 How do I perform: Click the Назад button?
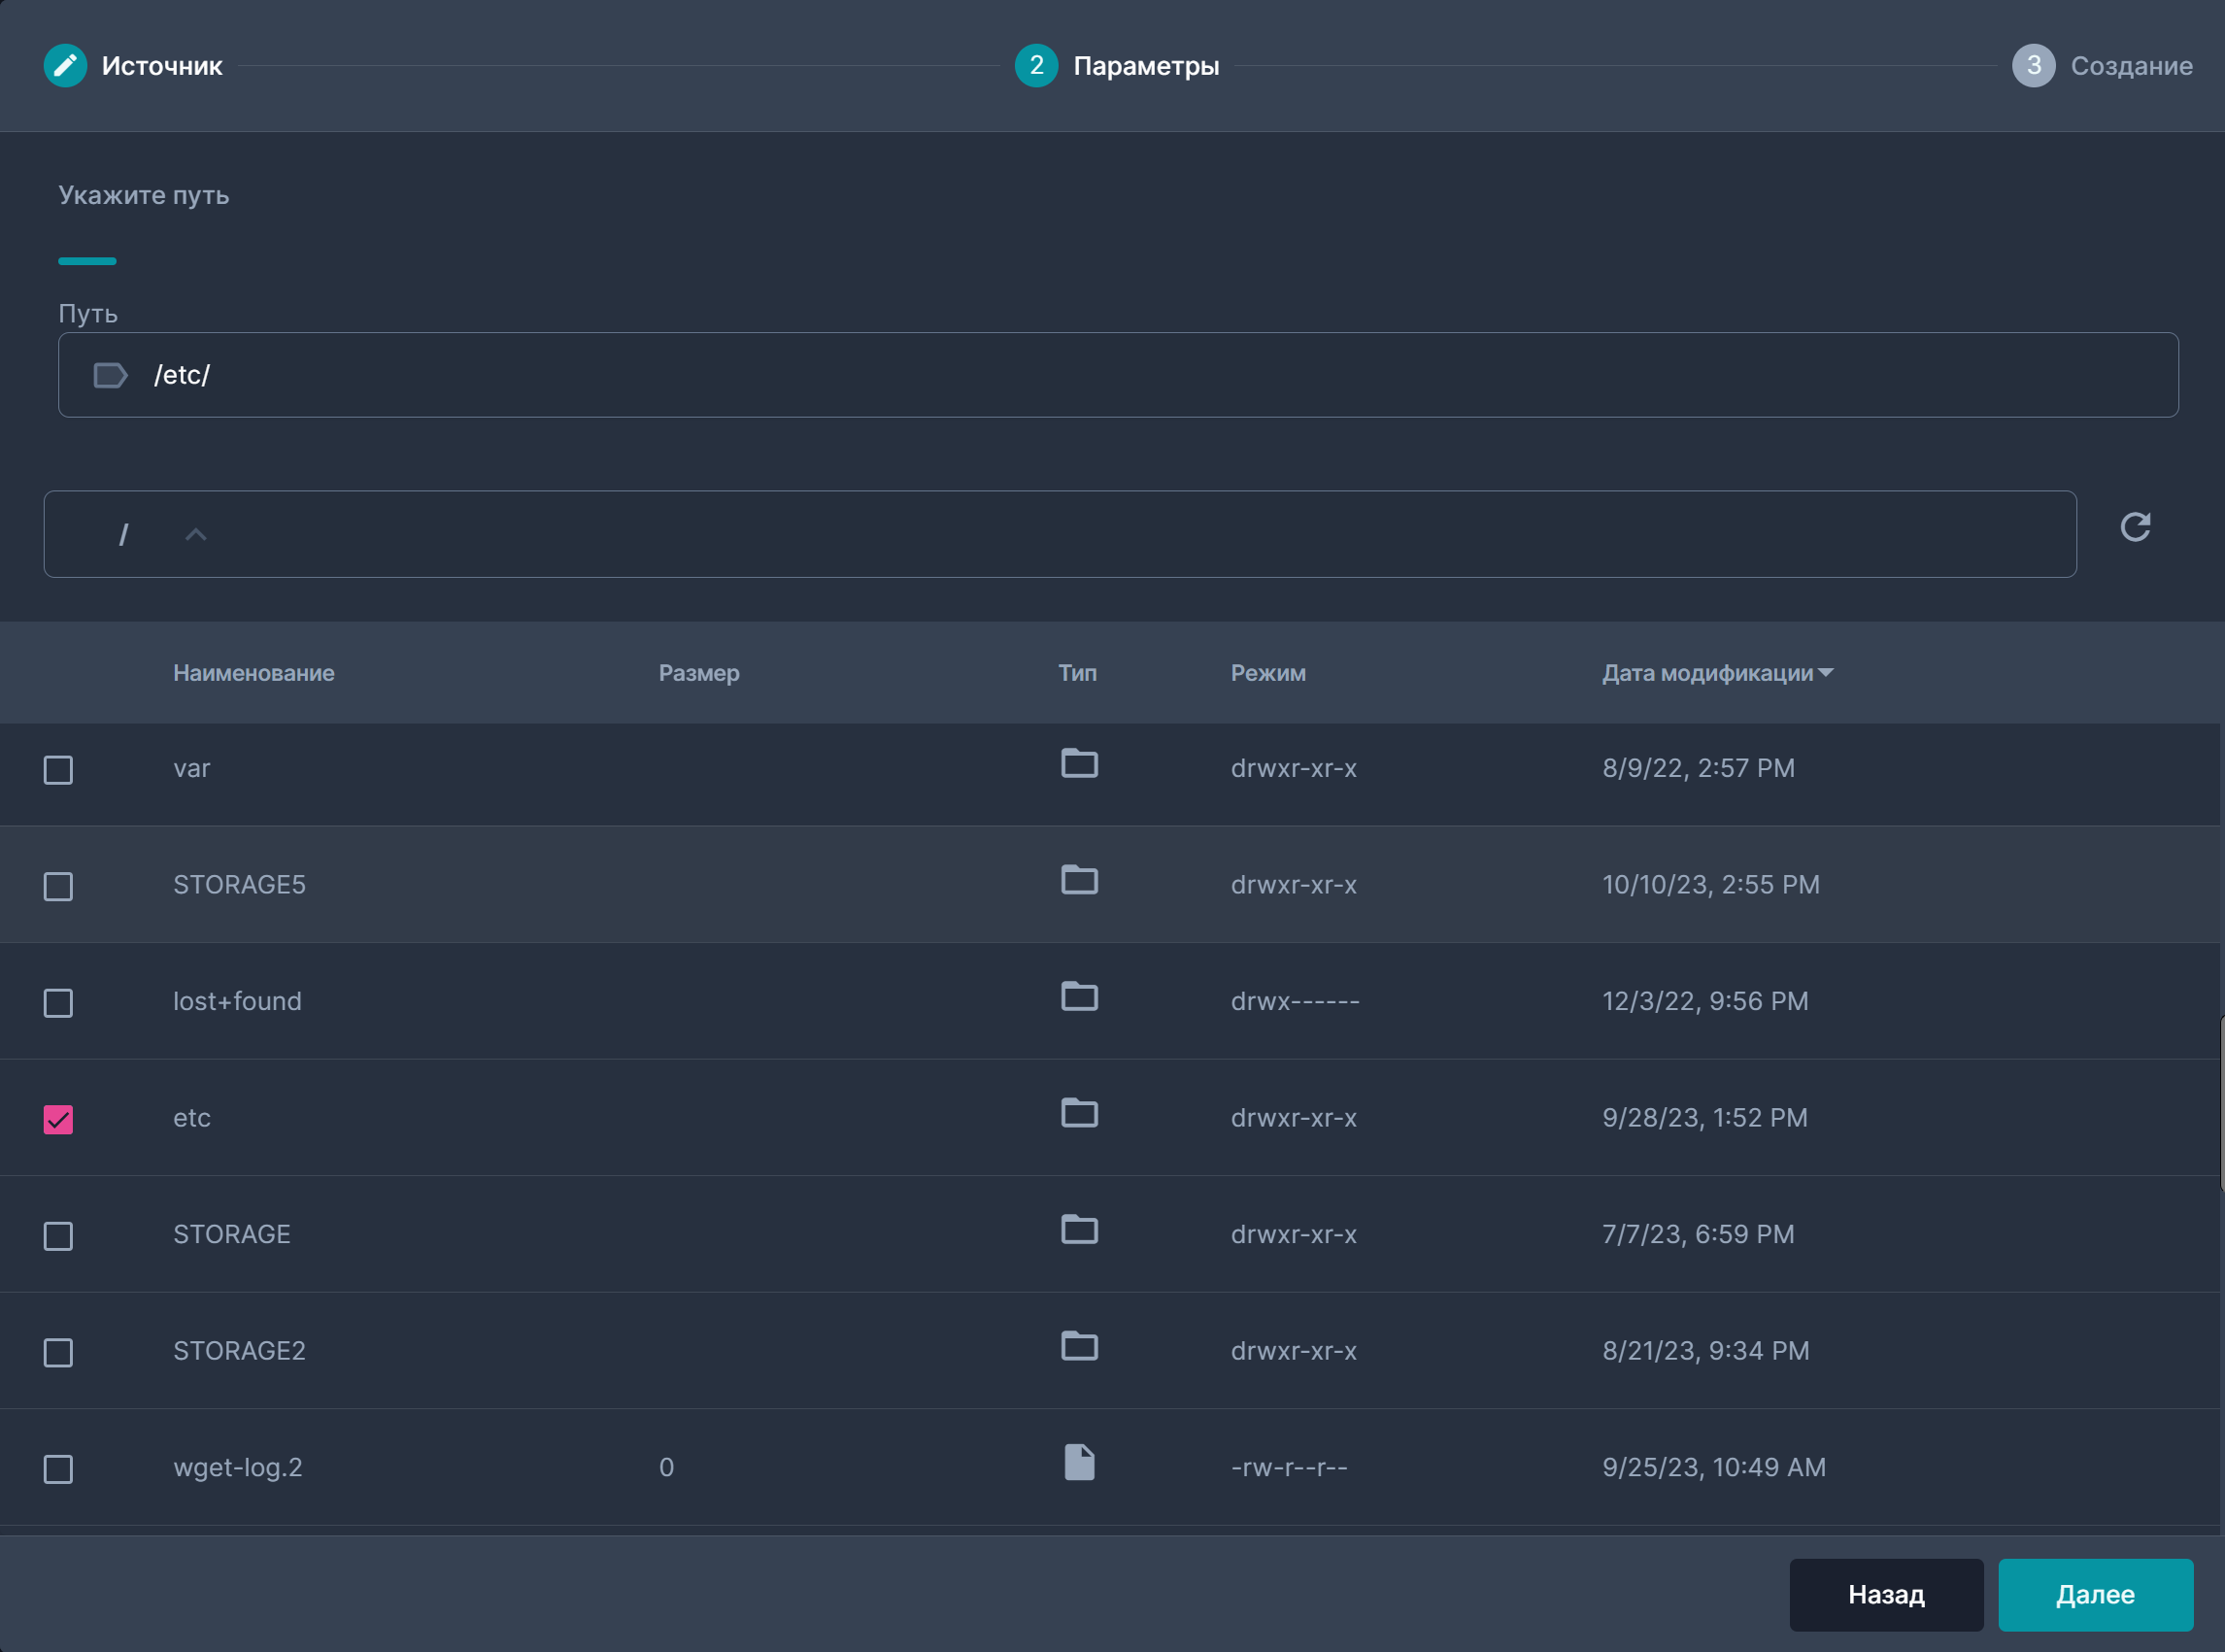[x=1886, y=1595]
